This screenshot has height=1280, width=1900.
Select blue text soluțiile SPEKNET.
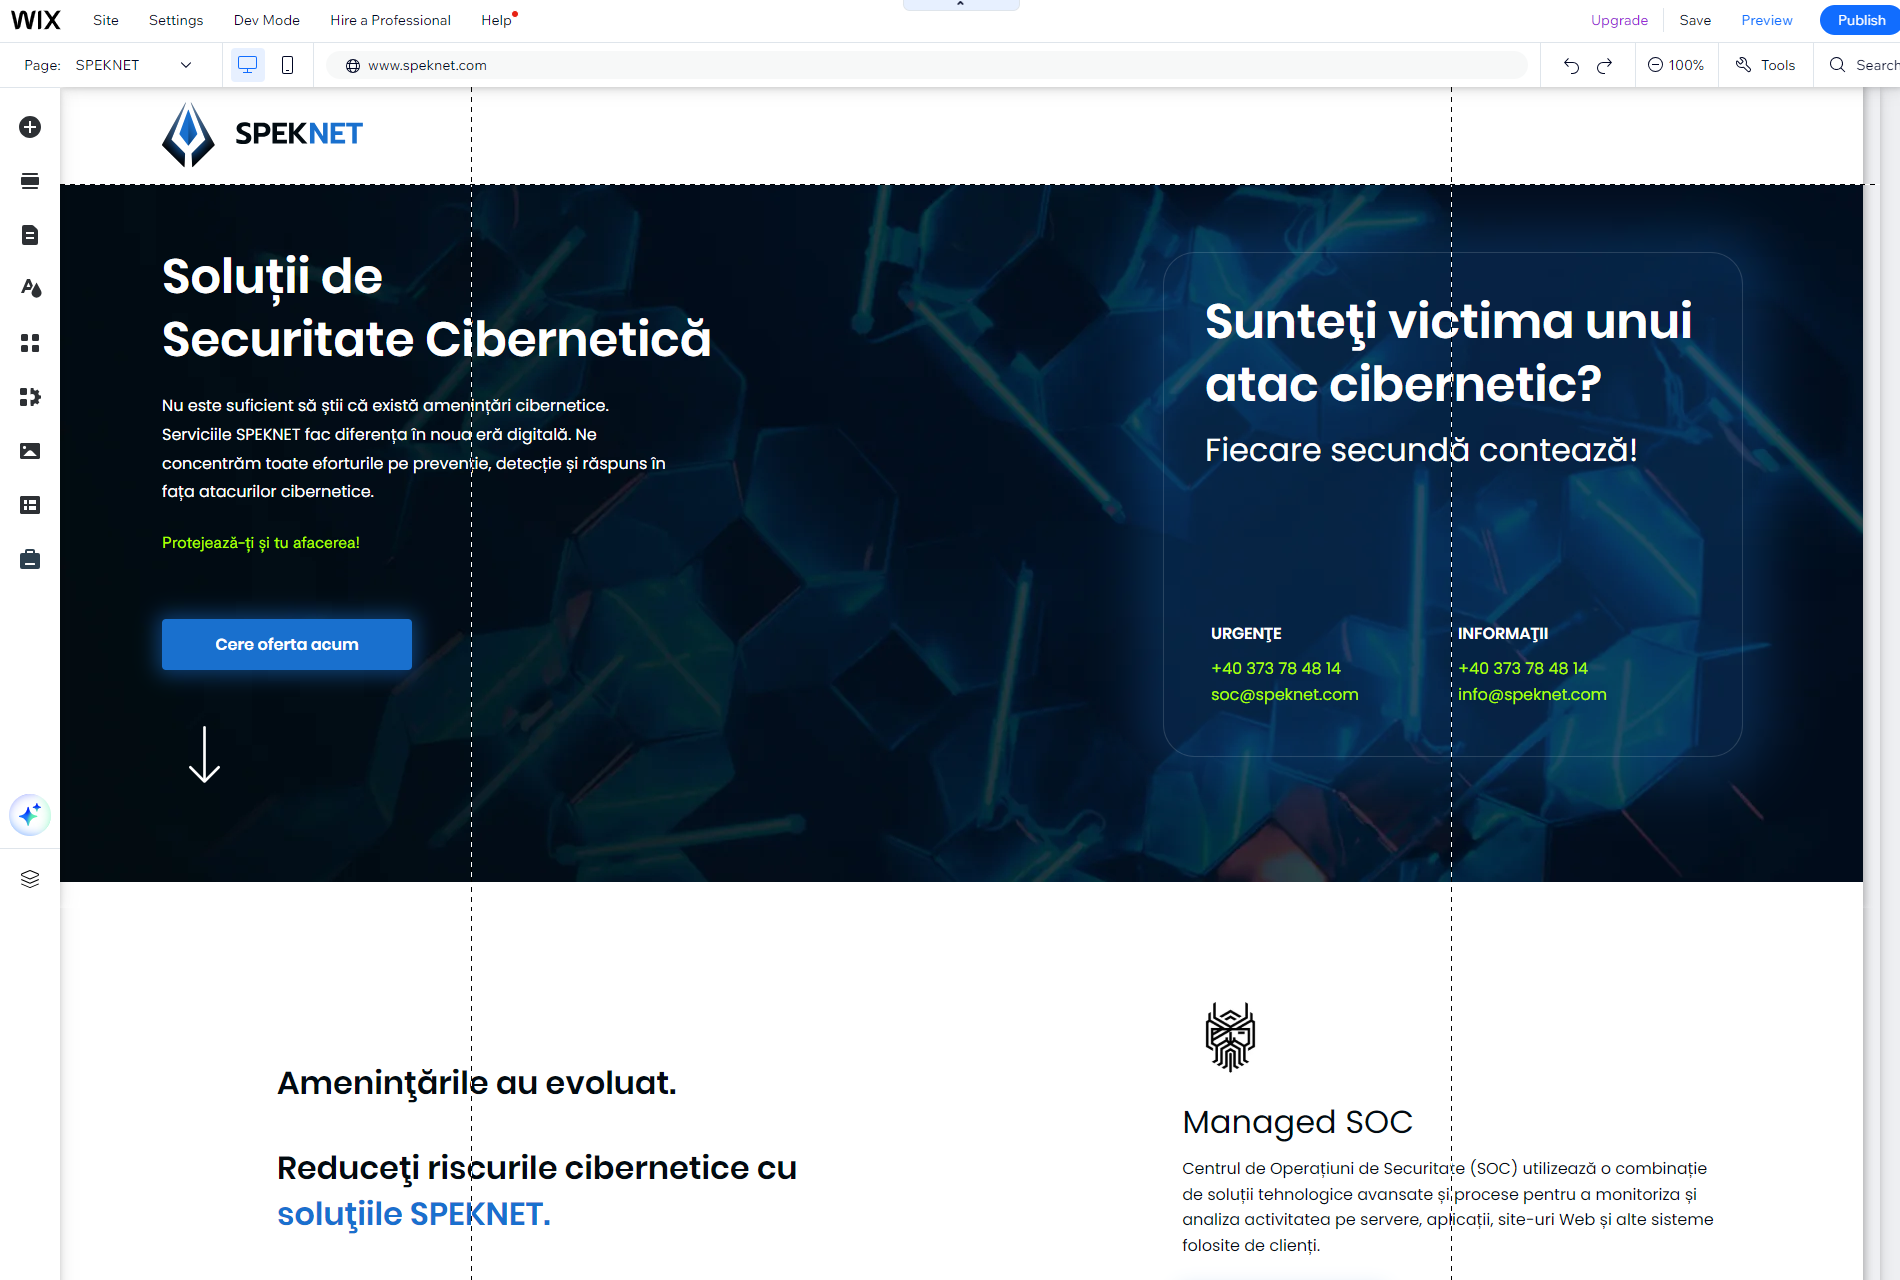[x=414, y=1214]
